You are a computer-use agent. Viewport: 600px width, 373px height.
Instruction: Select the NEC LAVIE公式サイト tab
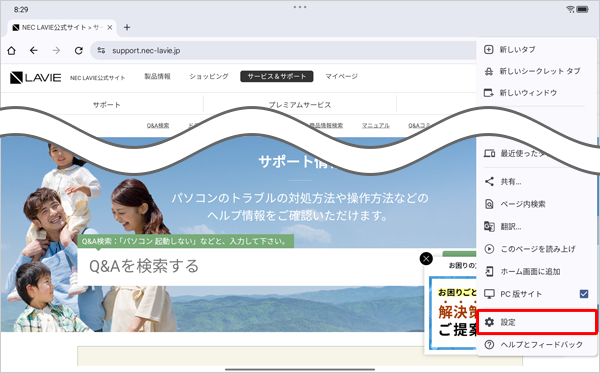pyautogui.click(x=62, y=28)
